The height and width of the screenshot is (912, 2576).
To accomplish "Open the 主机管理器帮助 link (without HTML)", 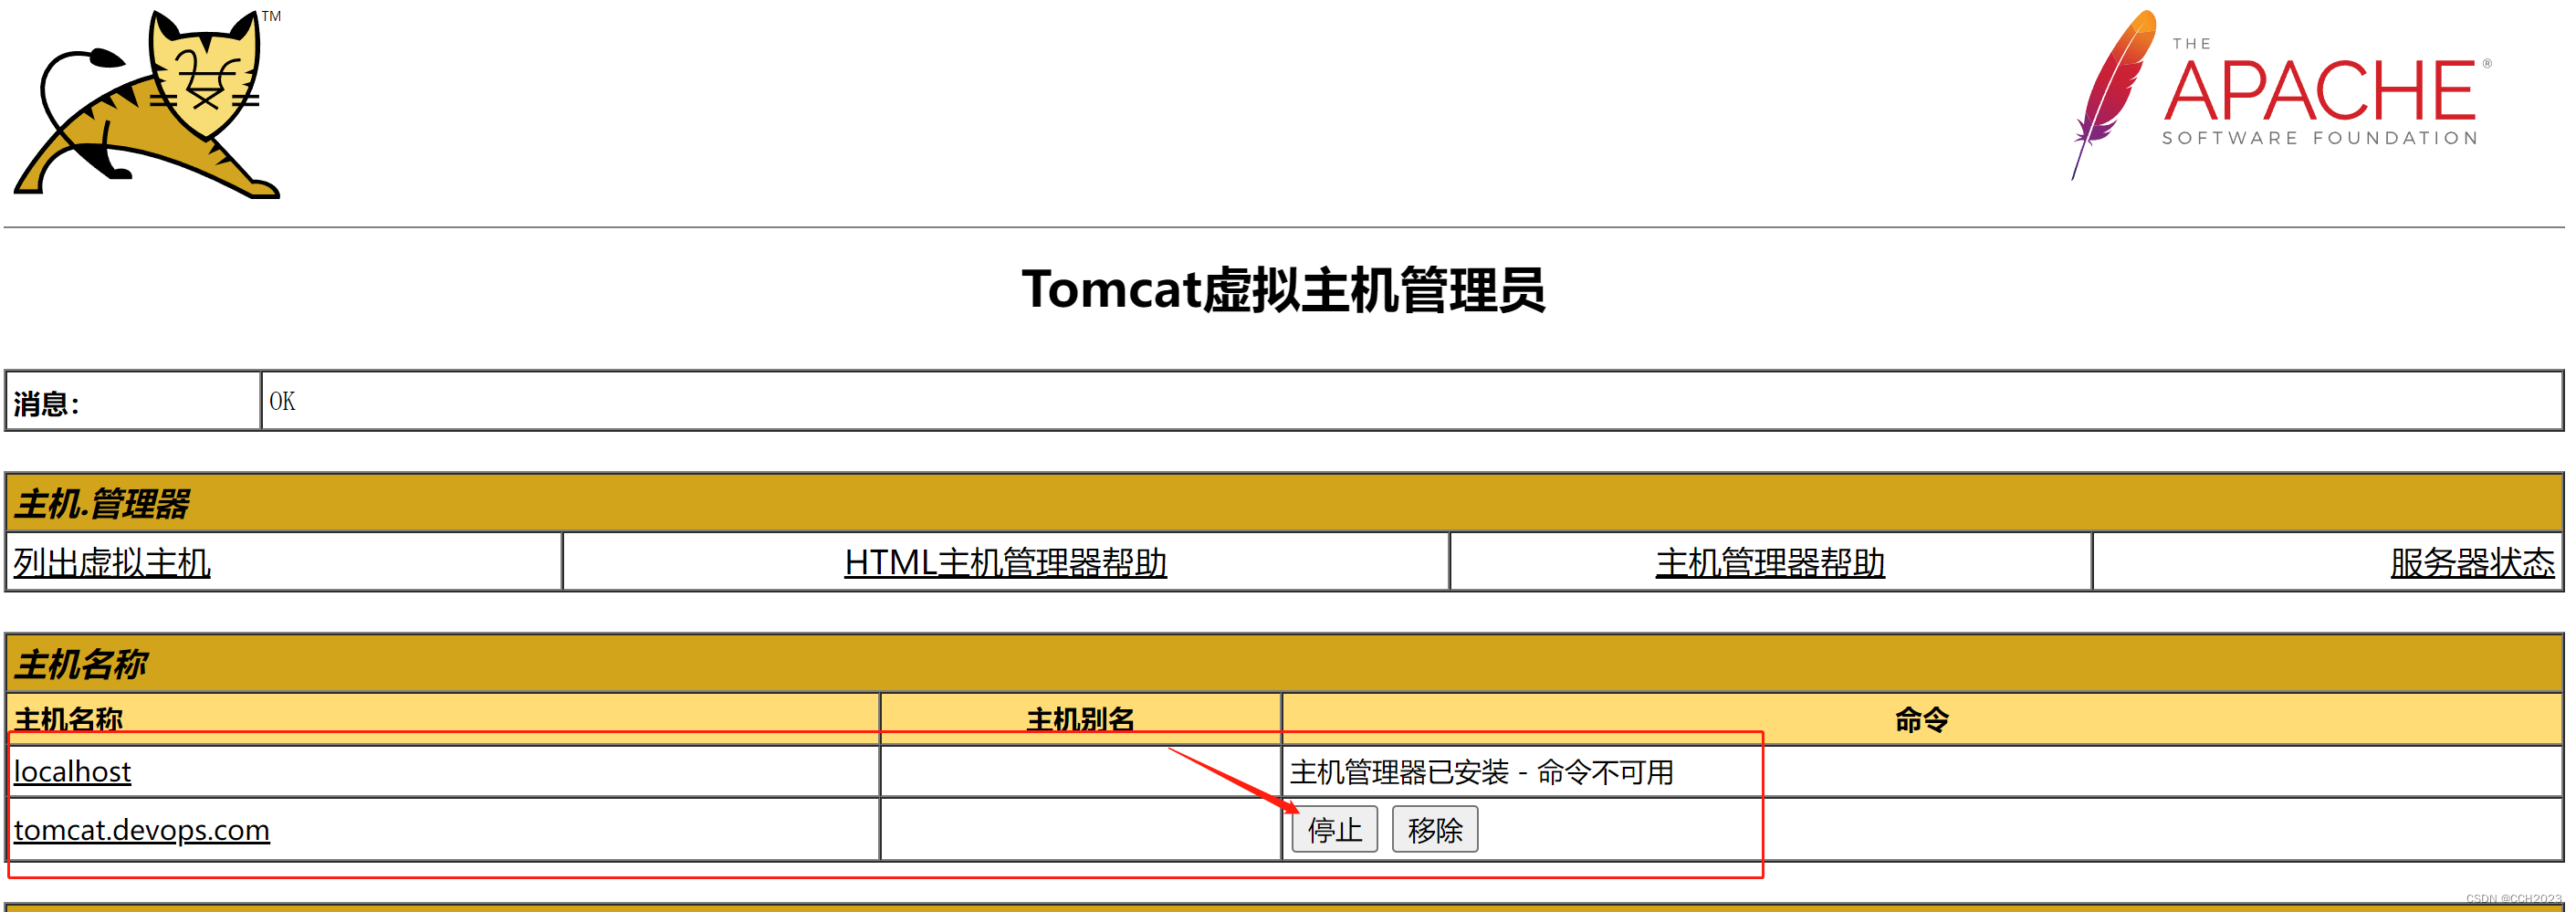I will pyautogui.click(x=1770, y=563).
